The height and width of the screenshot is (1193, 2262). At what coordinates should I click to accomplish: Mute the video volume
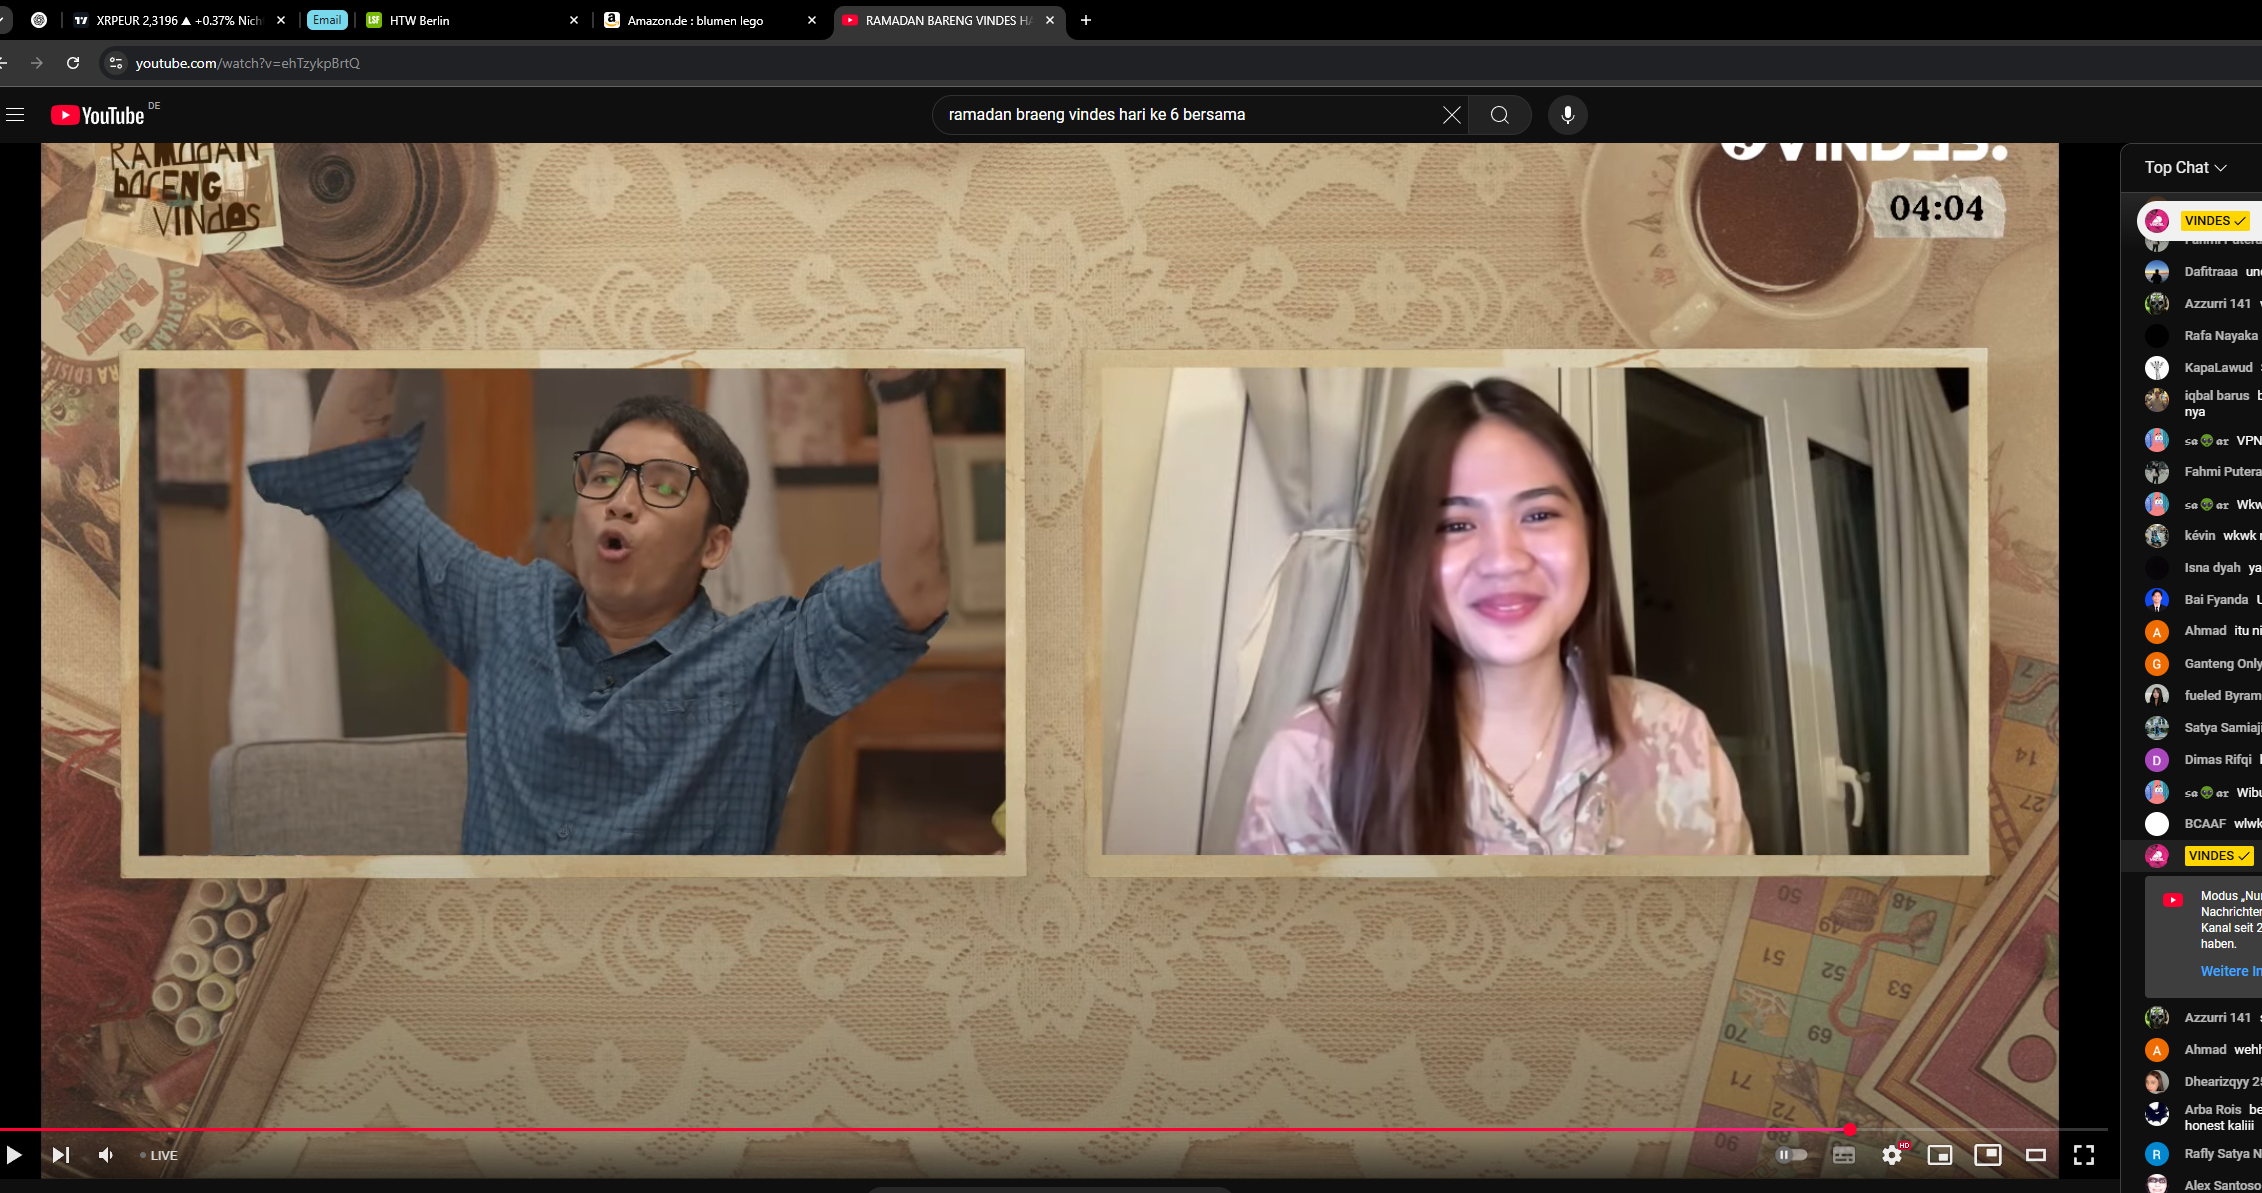click(x=106, y=1155)
